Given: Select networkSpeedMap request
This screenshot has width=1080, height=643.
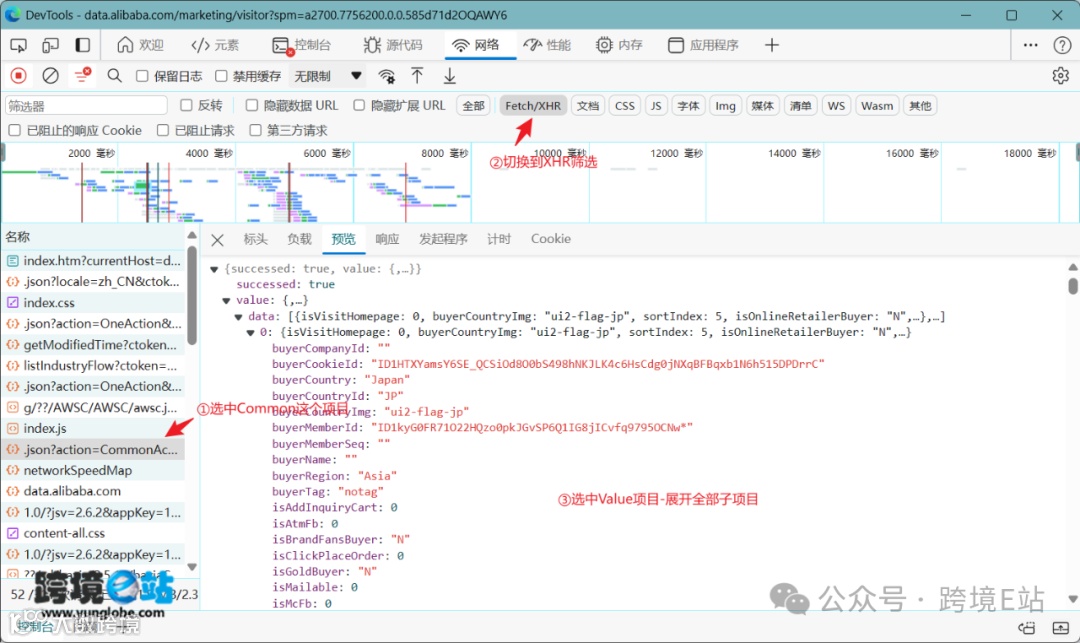Looking at the screenshot, I should click(94, 470).
